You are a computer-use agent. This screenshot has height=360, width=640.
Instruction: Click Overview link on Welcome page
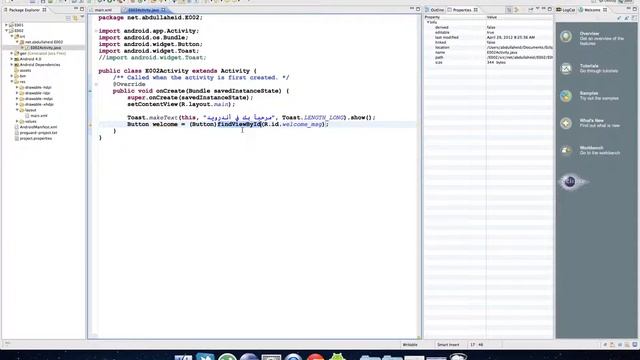click(x=589, y=33)
